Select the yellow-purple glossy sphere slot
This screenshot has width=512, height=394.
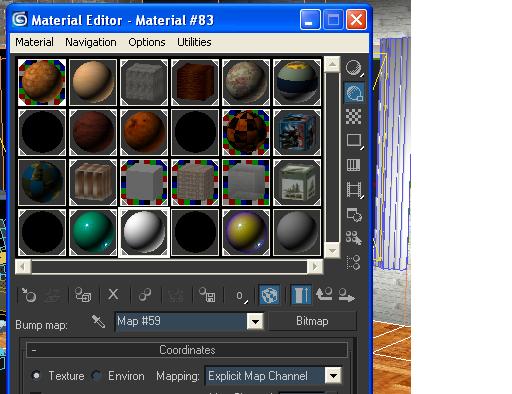(x=246, y=232)
